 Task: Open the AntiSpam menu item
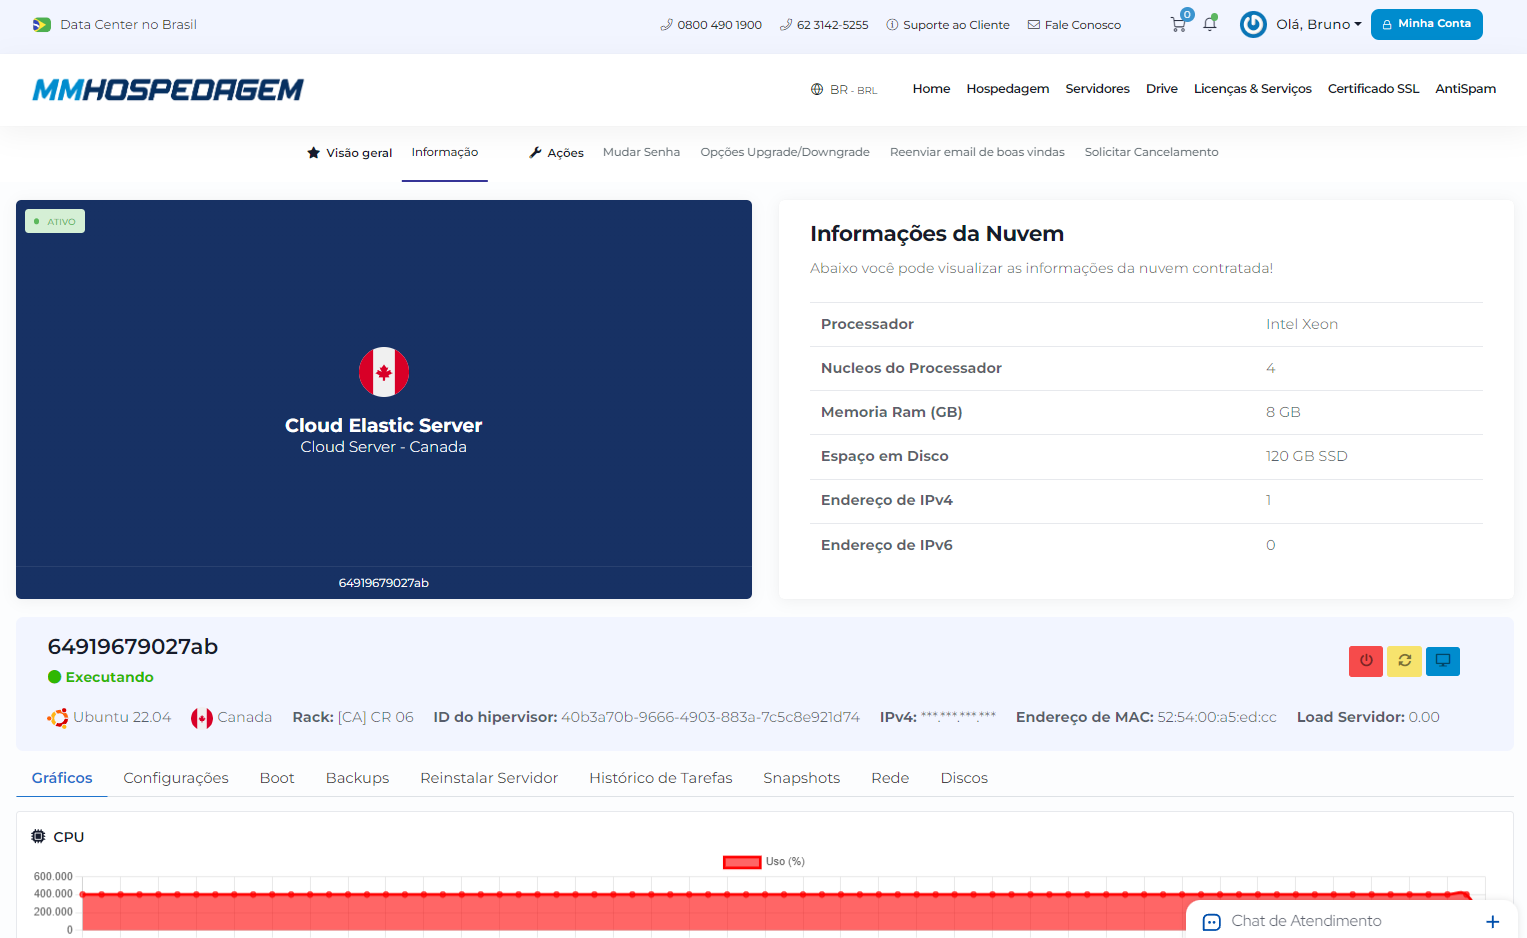[1465, 89]
